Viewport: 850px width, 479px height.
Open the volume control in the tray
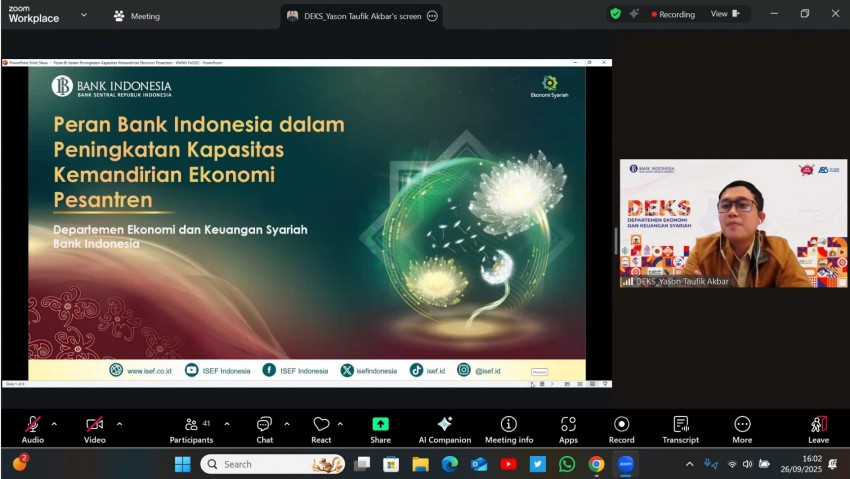pyautogui.click(x=748, y=464)
